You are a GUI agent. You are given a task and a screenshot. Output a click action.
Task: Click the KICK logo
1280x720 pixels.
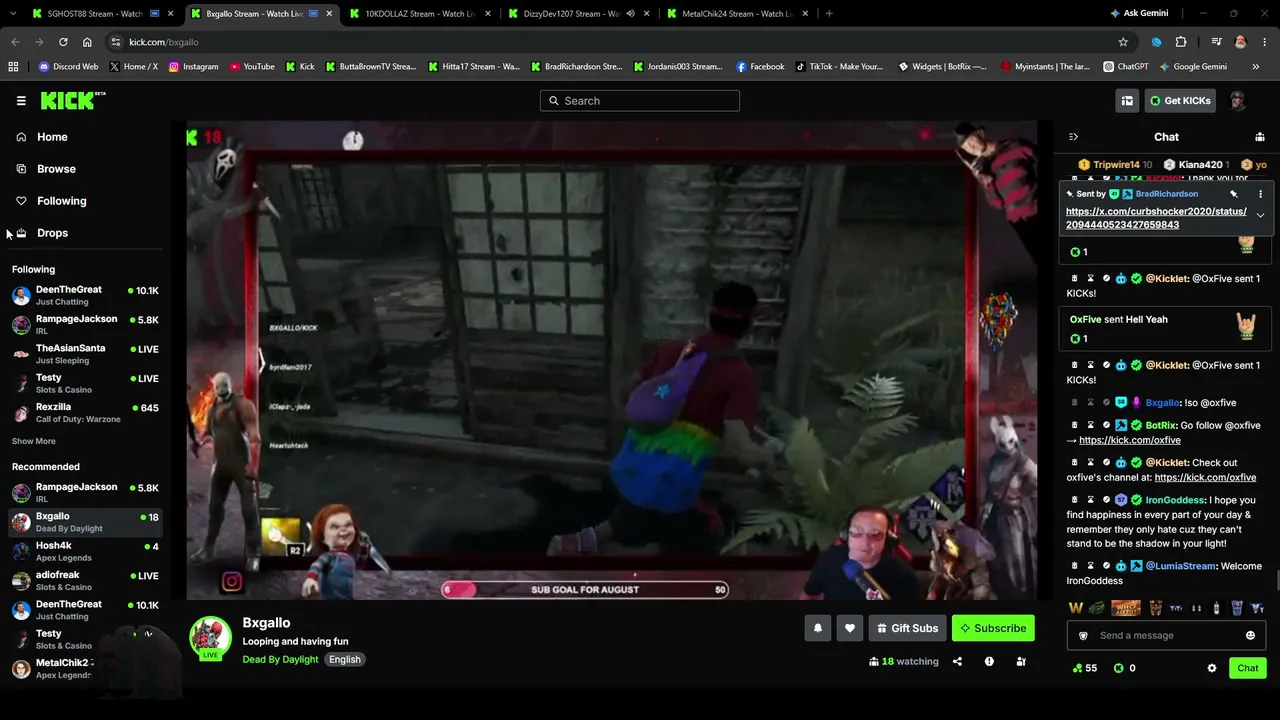click(73, 100)
